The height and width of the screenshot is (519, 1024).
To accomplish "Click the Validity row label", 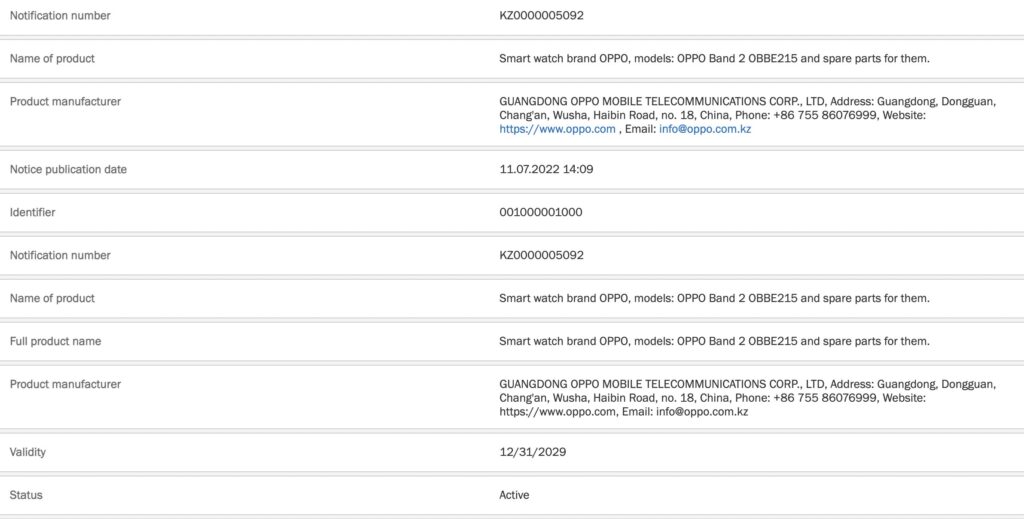I will pyautogui.click(x=28, y=452).
